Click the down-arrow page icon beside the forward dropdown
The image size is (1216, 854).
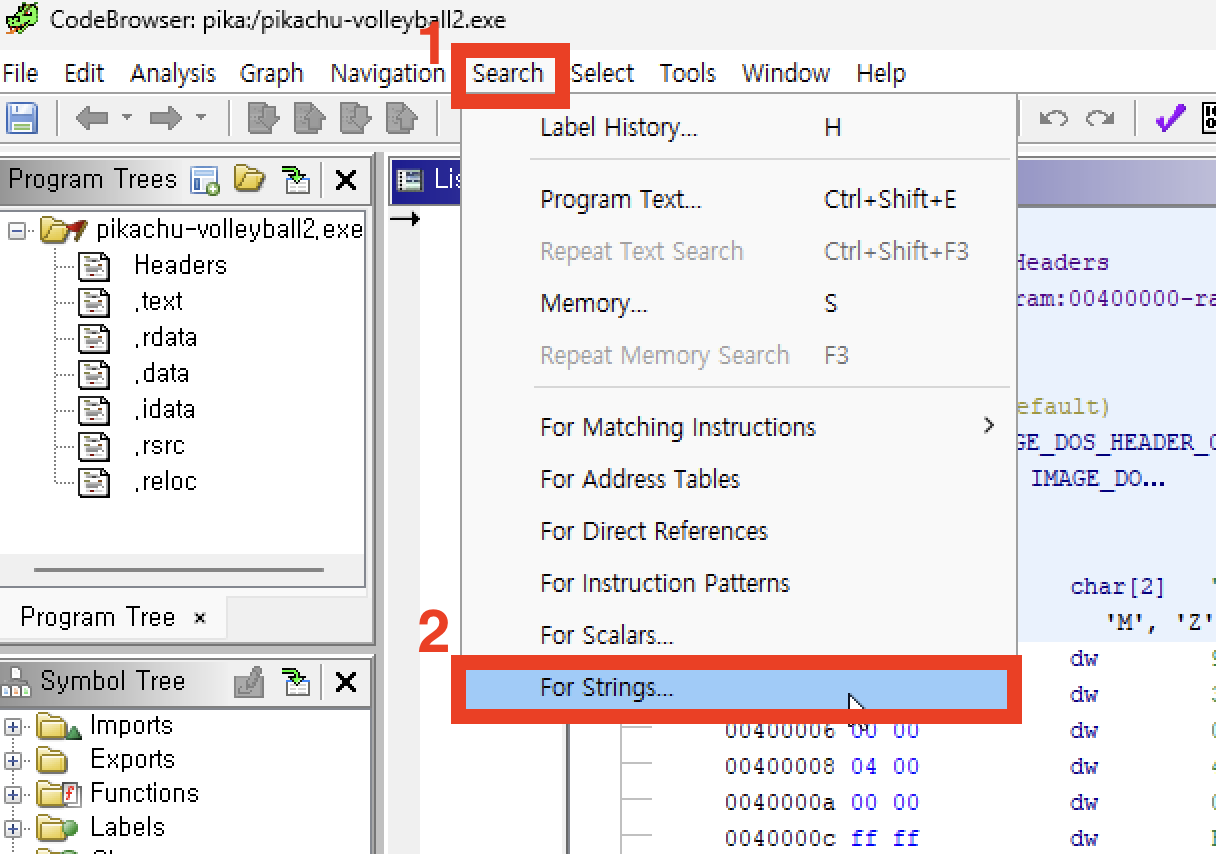click(x=263, y=119)
